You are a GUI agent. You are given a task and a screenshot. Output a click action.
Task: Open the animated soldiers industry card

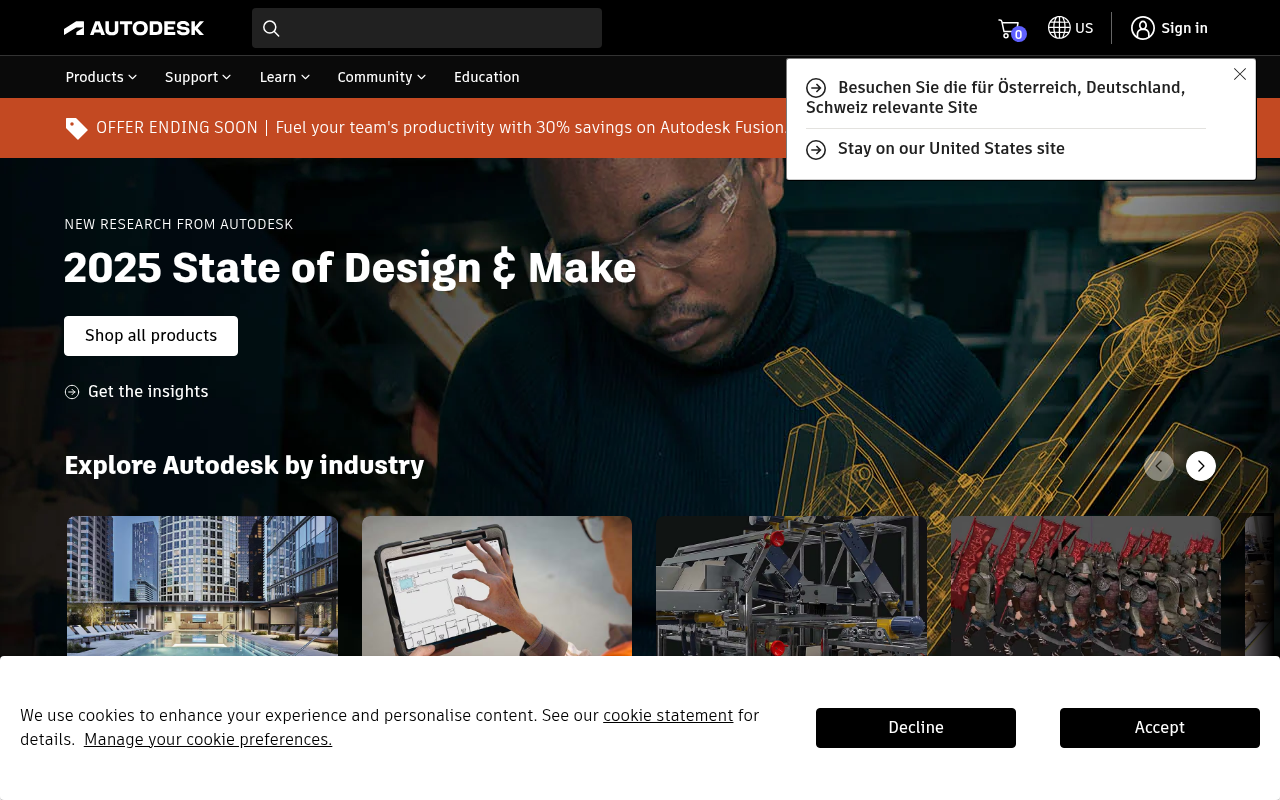(1086, 586)
